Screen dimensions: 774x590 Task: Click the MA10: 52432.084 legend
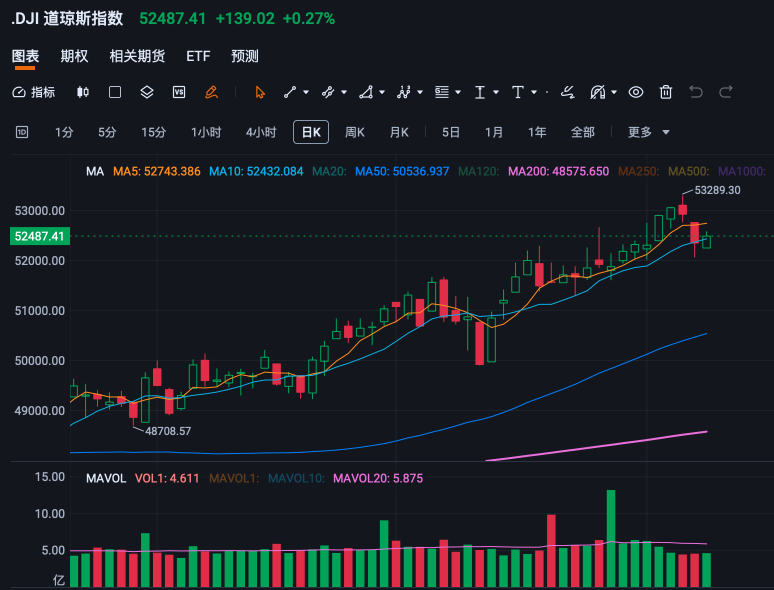point(256,172)
